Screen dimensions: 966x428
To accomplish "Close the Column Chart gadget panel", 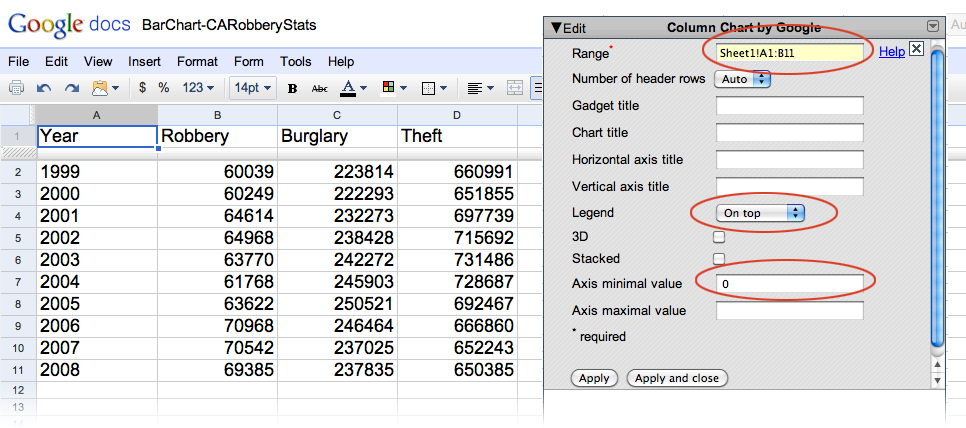I will point(917,49).
